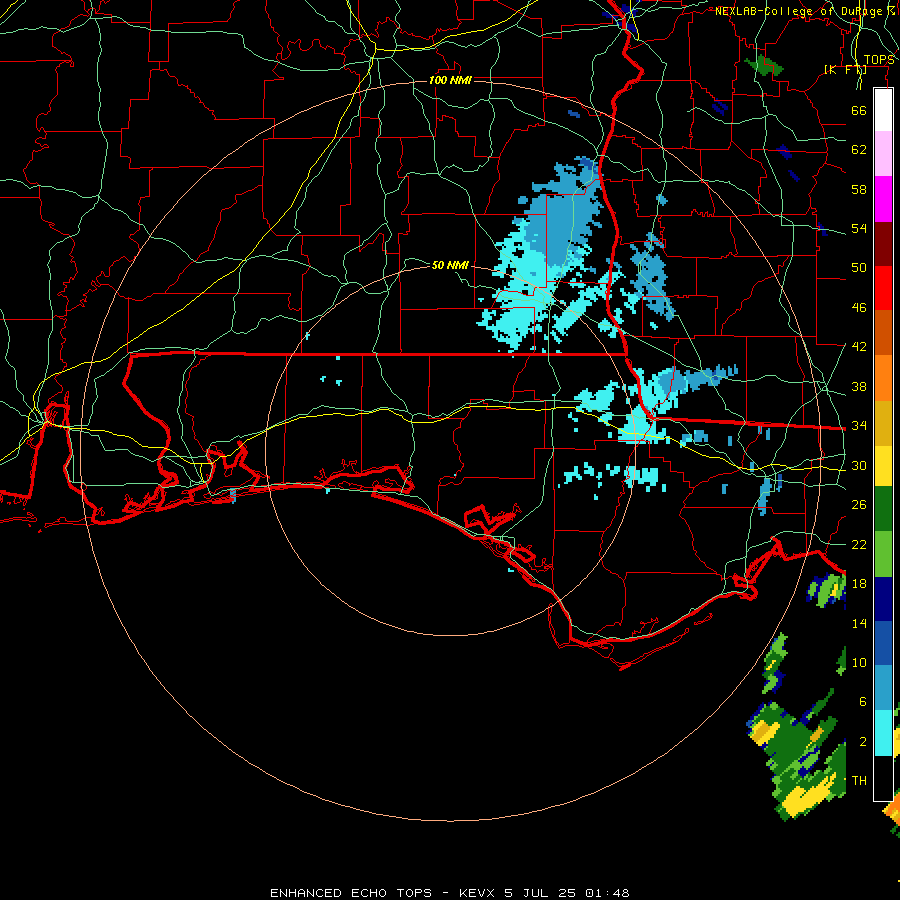900x900 pixels.
Task: Click the '62' scale value
Action: pos(859,149)
